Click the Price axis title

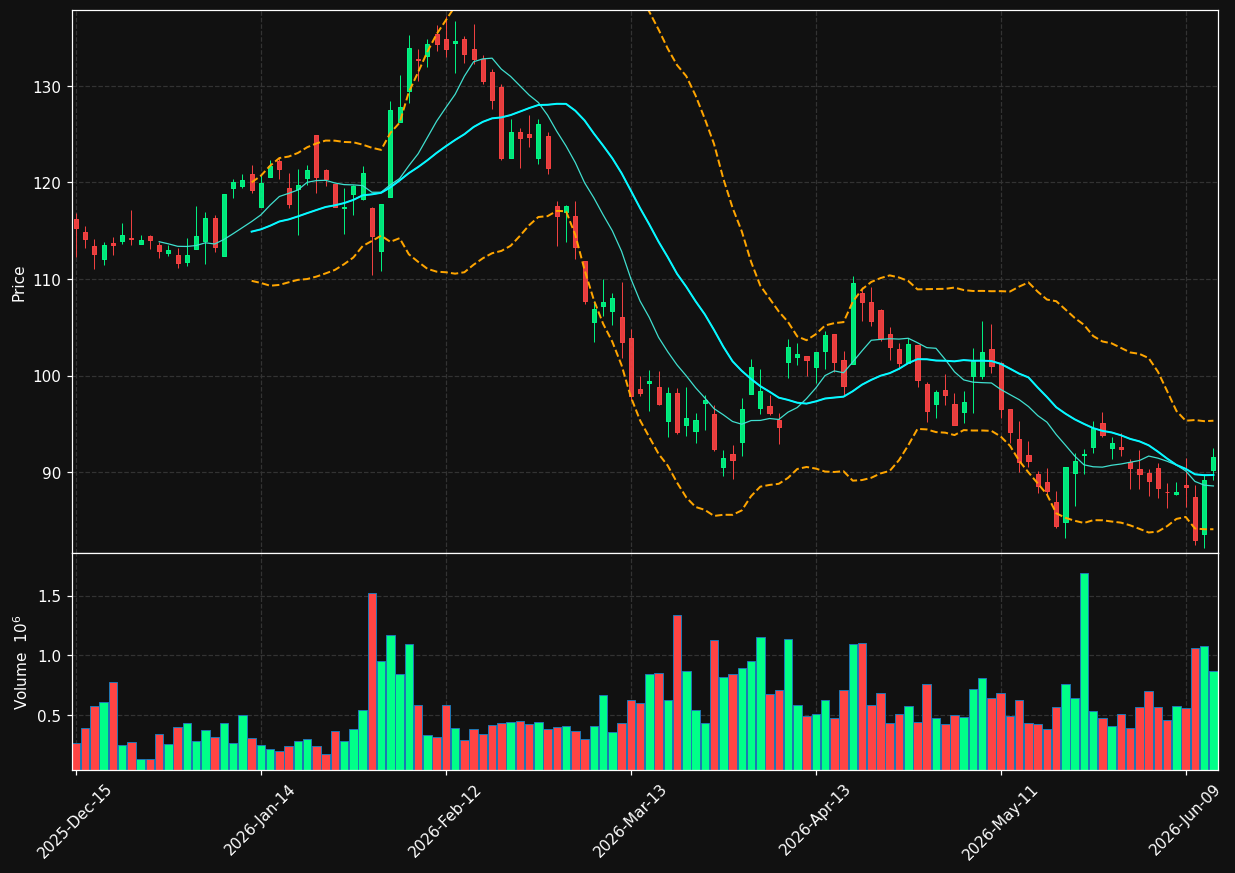(19, 283)
